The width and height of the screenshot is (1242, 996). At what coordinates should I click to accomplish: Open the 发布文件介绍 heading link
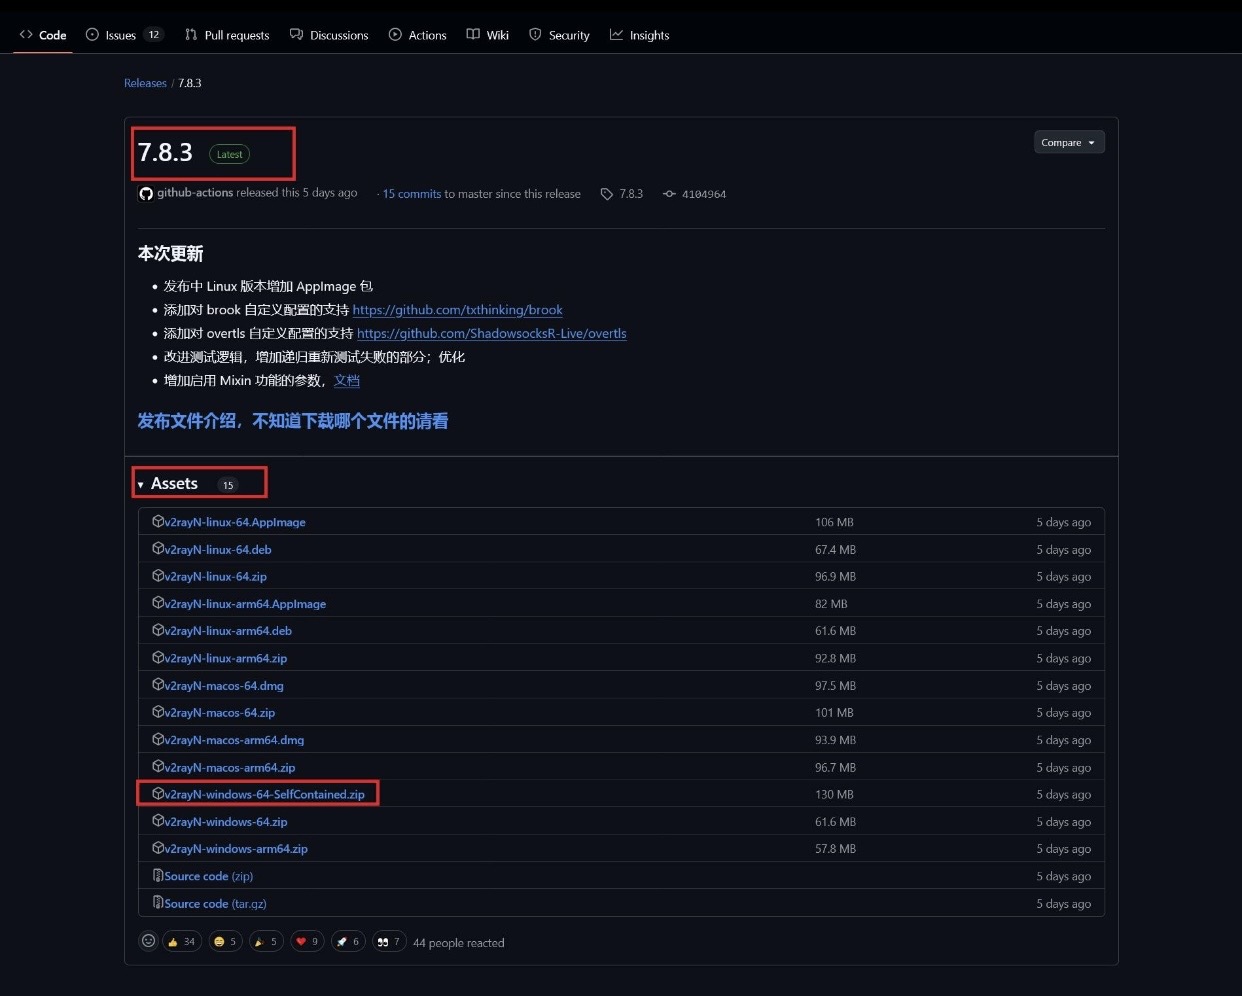pyautogui.click(x=293, y=421)
